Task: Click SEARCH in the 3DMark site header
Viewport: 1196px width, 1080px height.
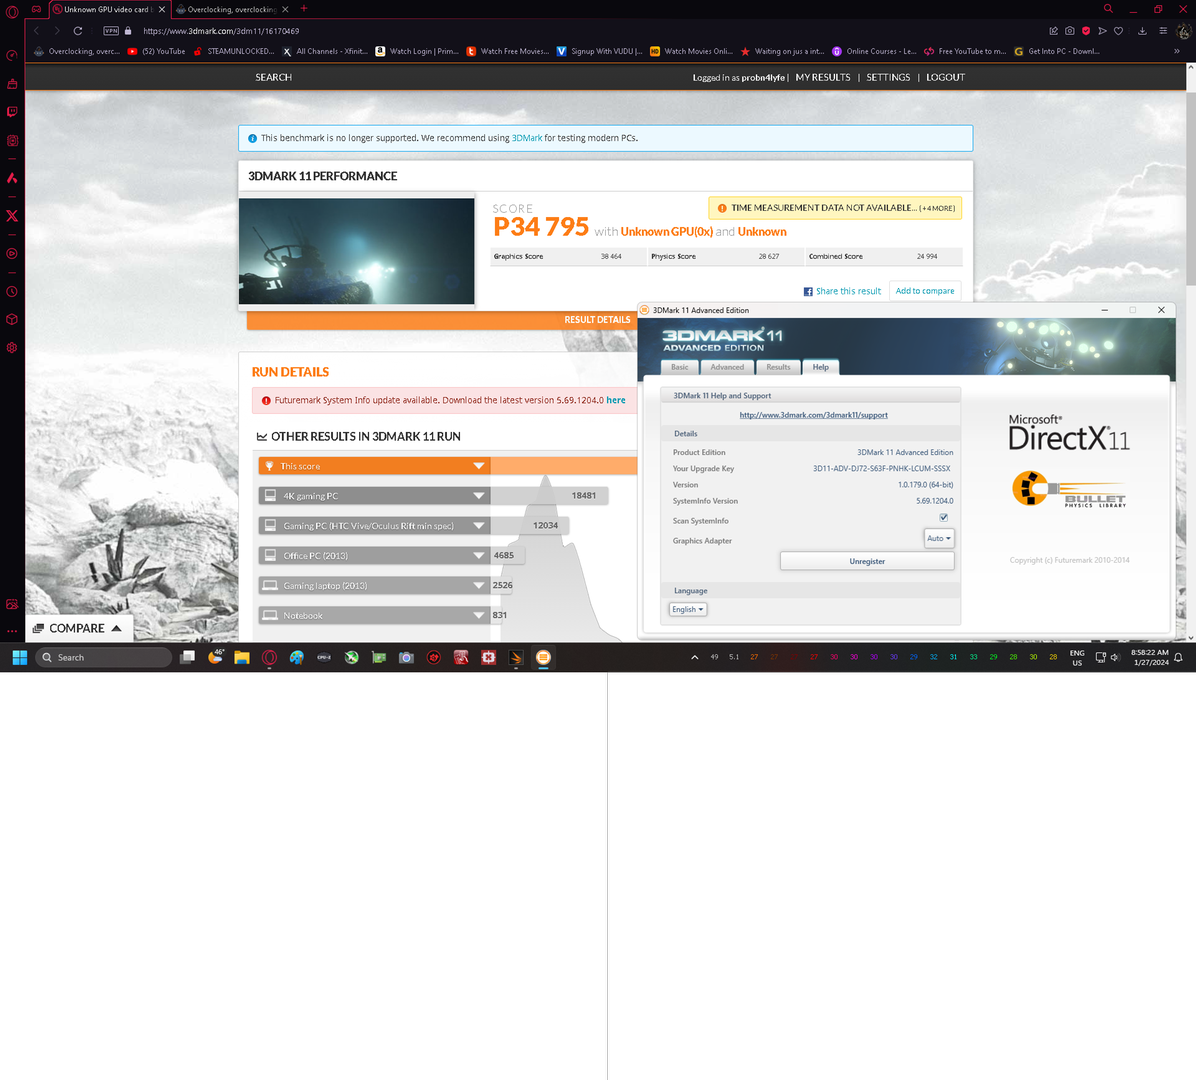Action: pos(273,77)
